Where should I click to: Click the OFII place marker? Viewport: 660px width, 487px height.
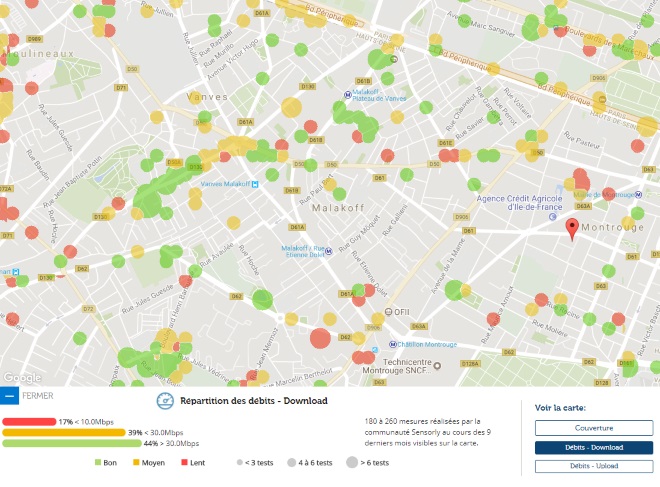390,311
